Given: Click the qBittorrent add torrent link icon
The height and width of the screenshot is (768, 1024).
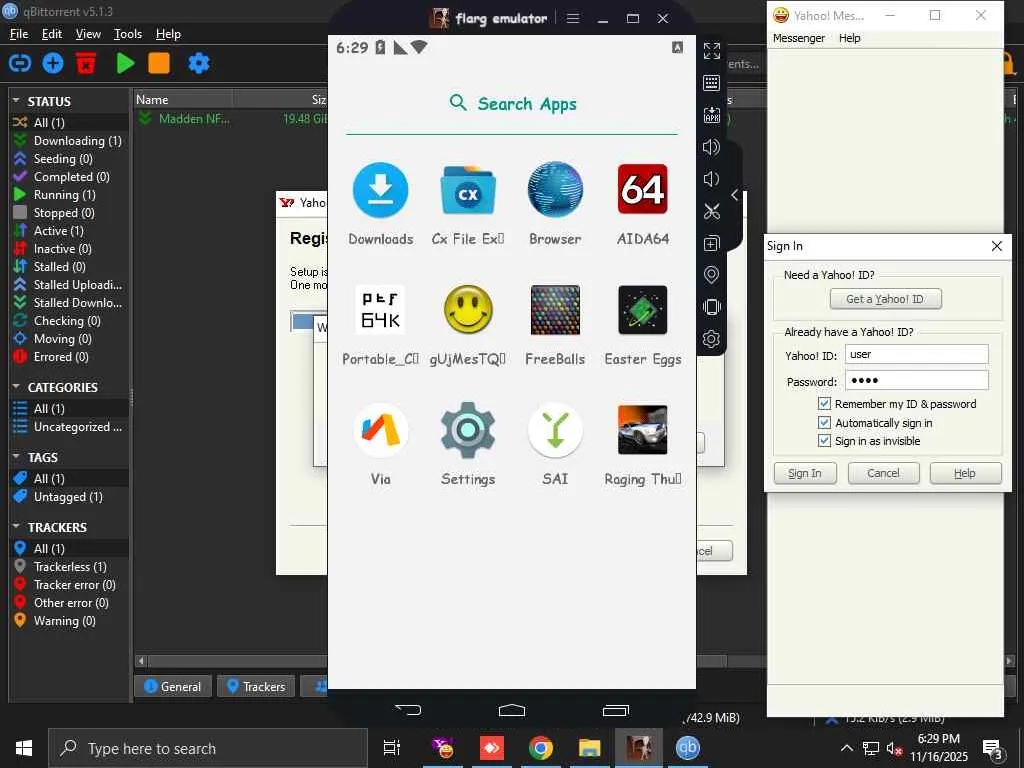Looking at the screenshot, I should [x=20, y=63].
